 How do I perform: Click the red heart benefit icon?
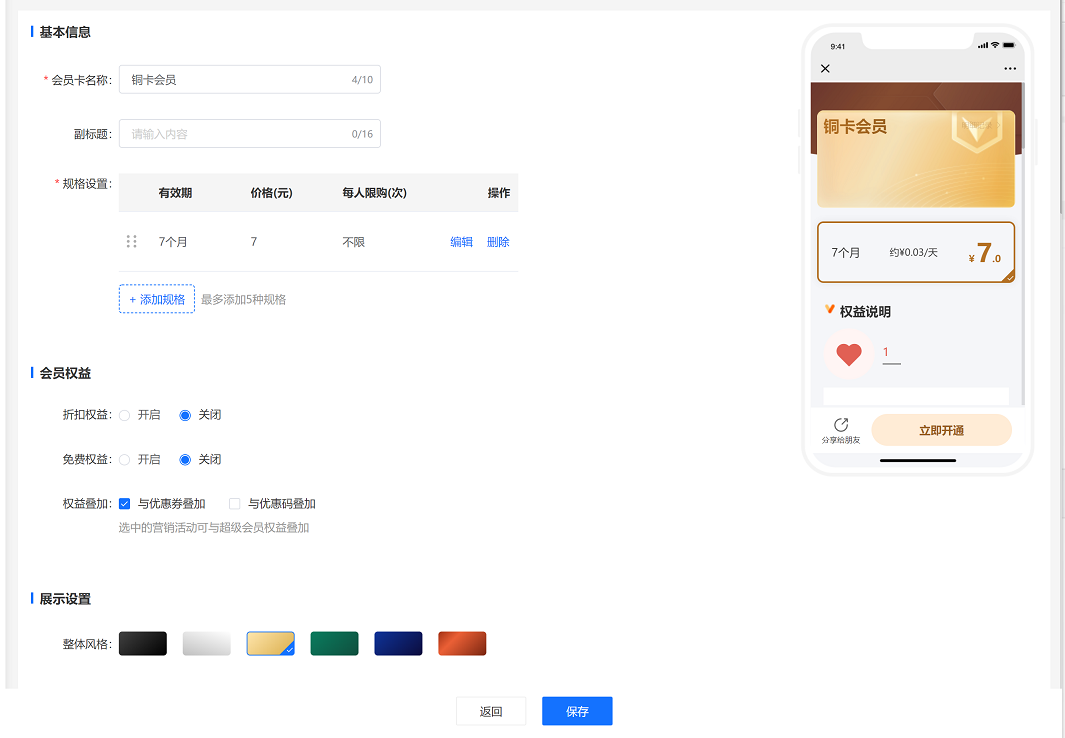848,354
